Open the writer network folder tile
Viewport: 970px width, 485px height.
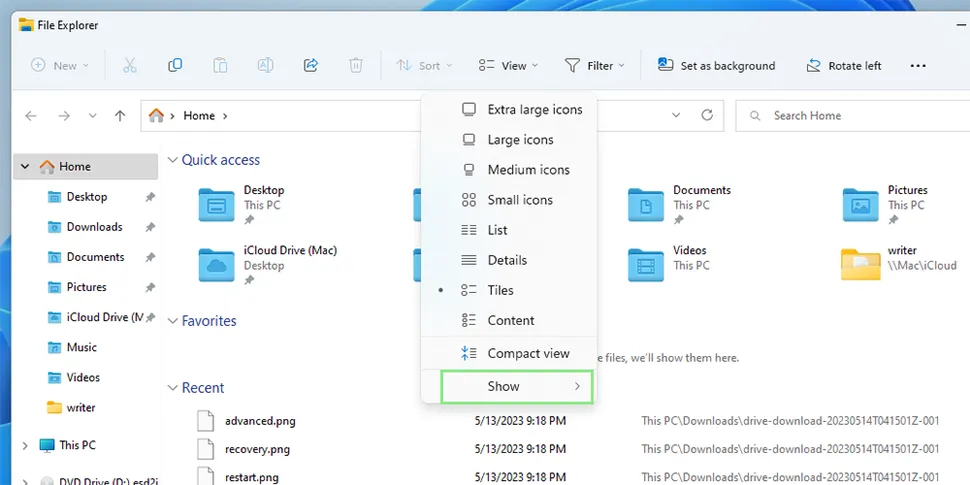pos(899,265)
